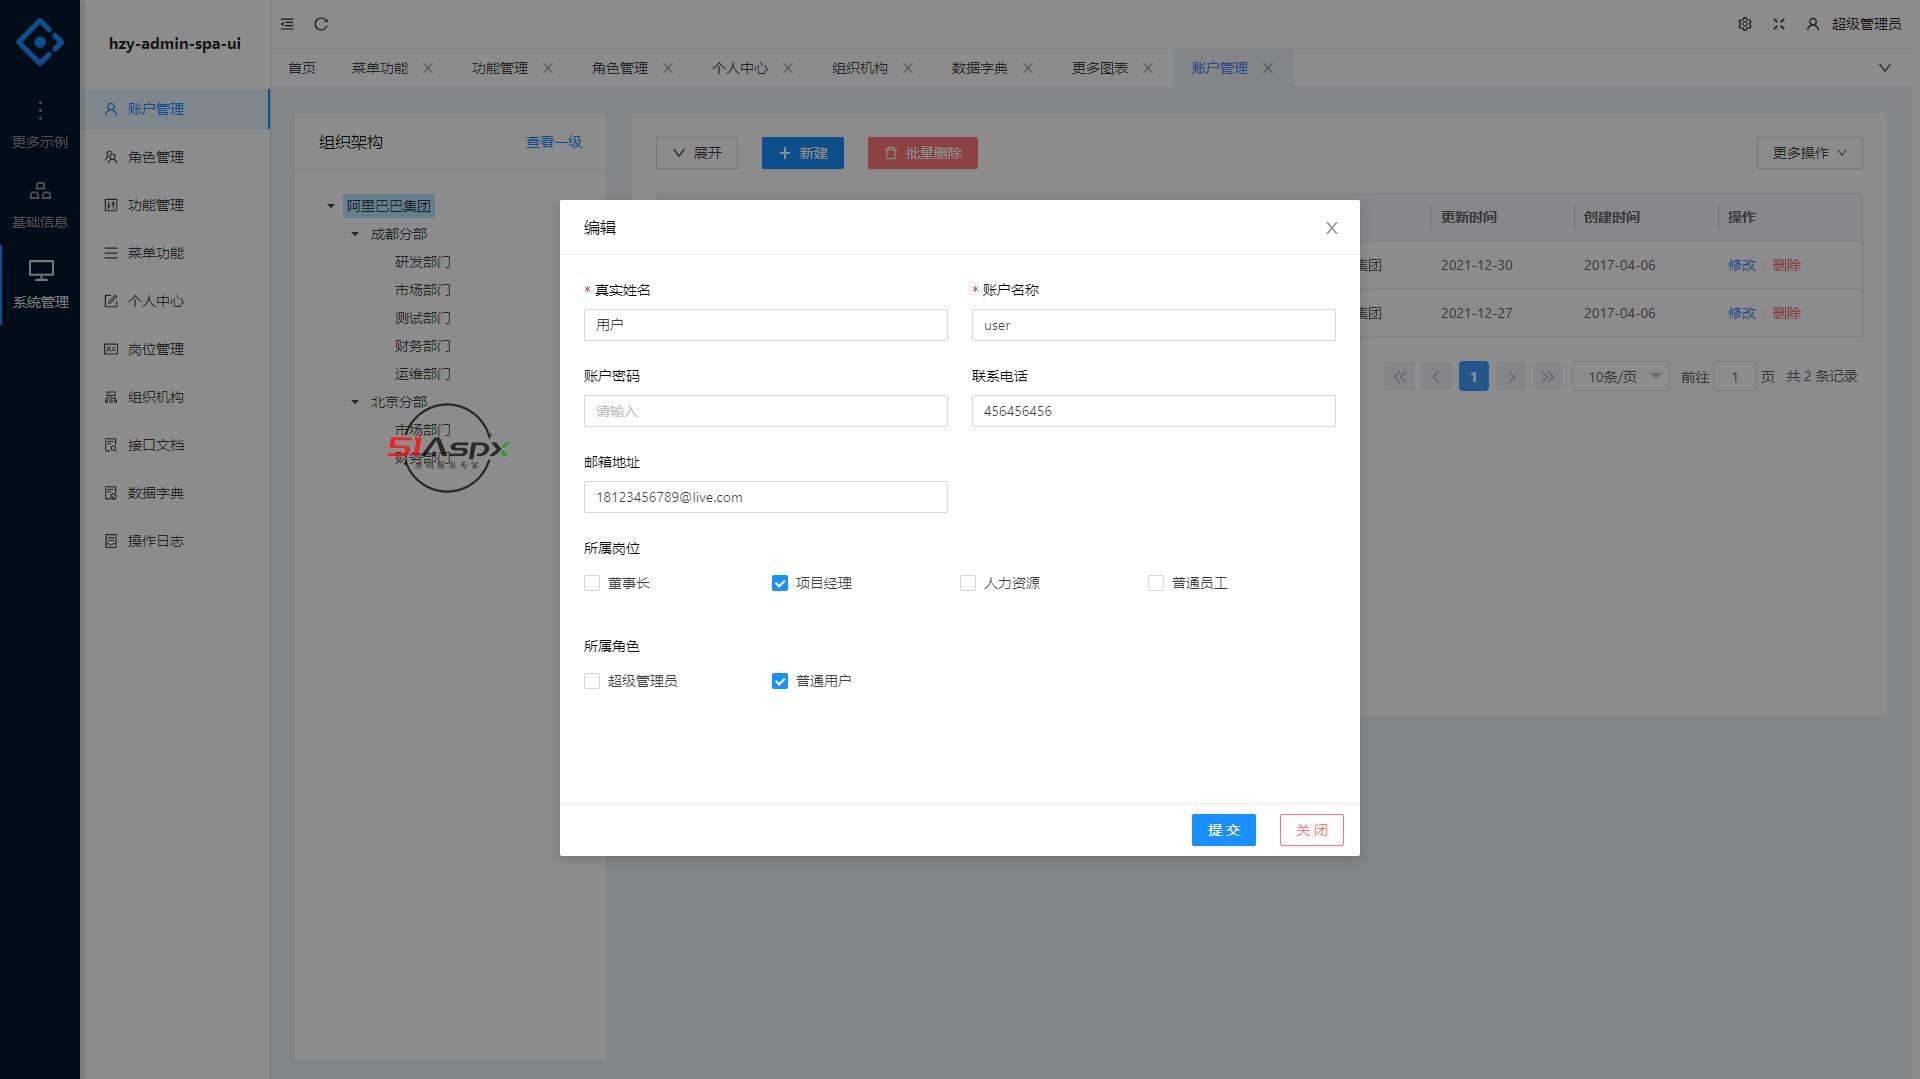Open 数据字典 in the side menu

tap(175, 493)
